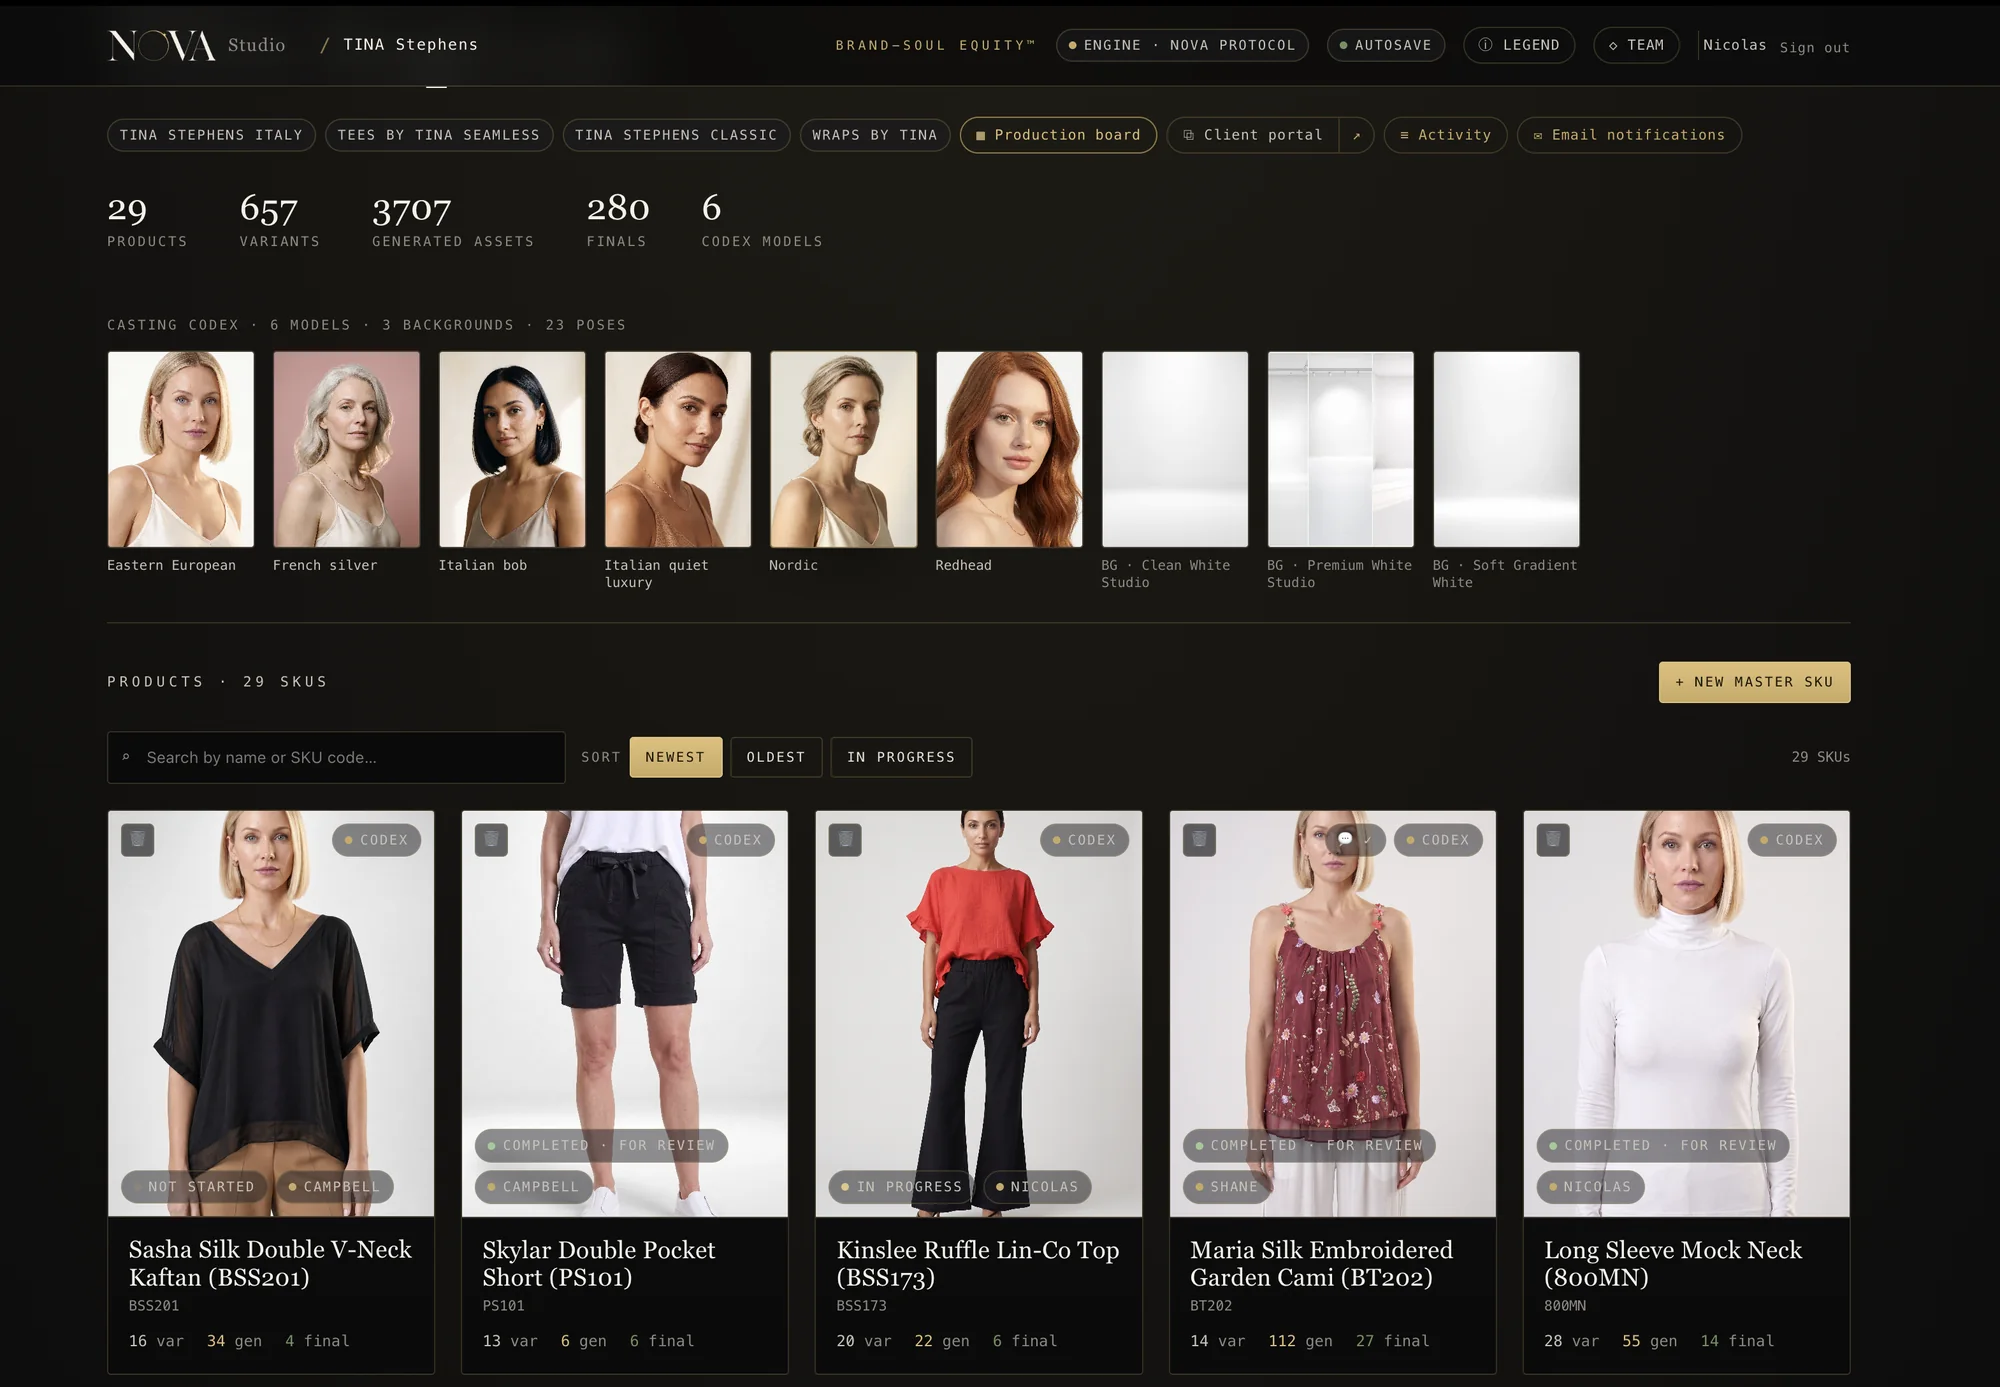
Task: Sign out of the account
Action: pos(1814,47)
